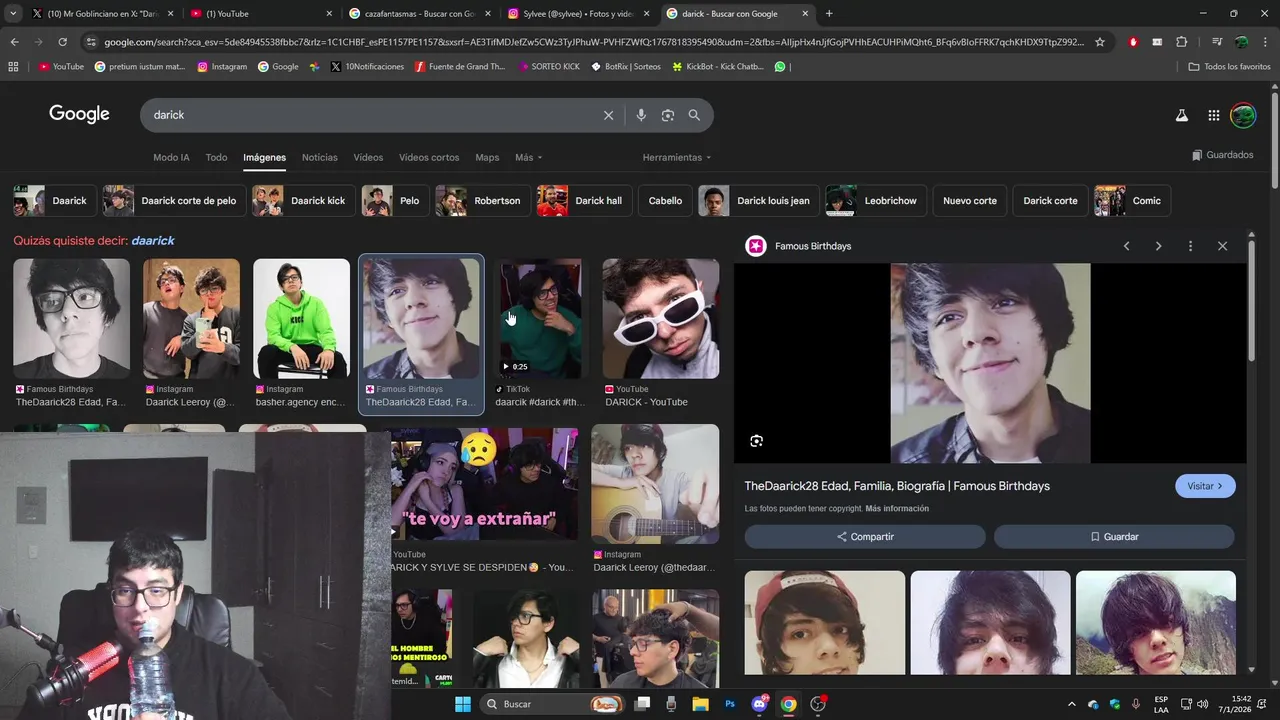Switch to the Modo IA tab
The width and height of the screenshot is (1280, 720).
click(x=171, y=158)
